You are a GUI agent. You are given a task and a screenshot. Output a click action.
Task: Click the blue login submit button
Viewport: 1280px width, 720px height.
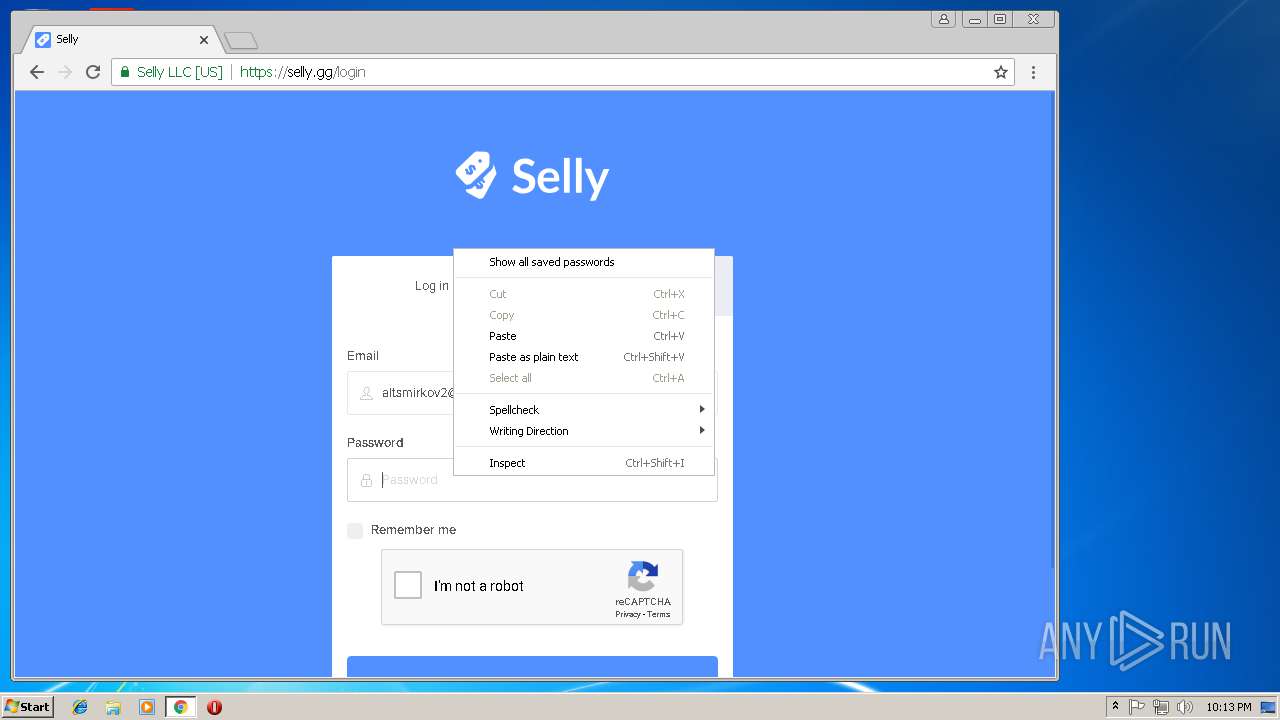(x=532, y=667)
